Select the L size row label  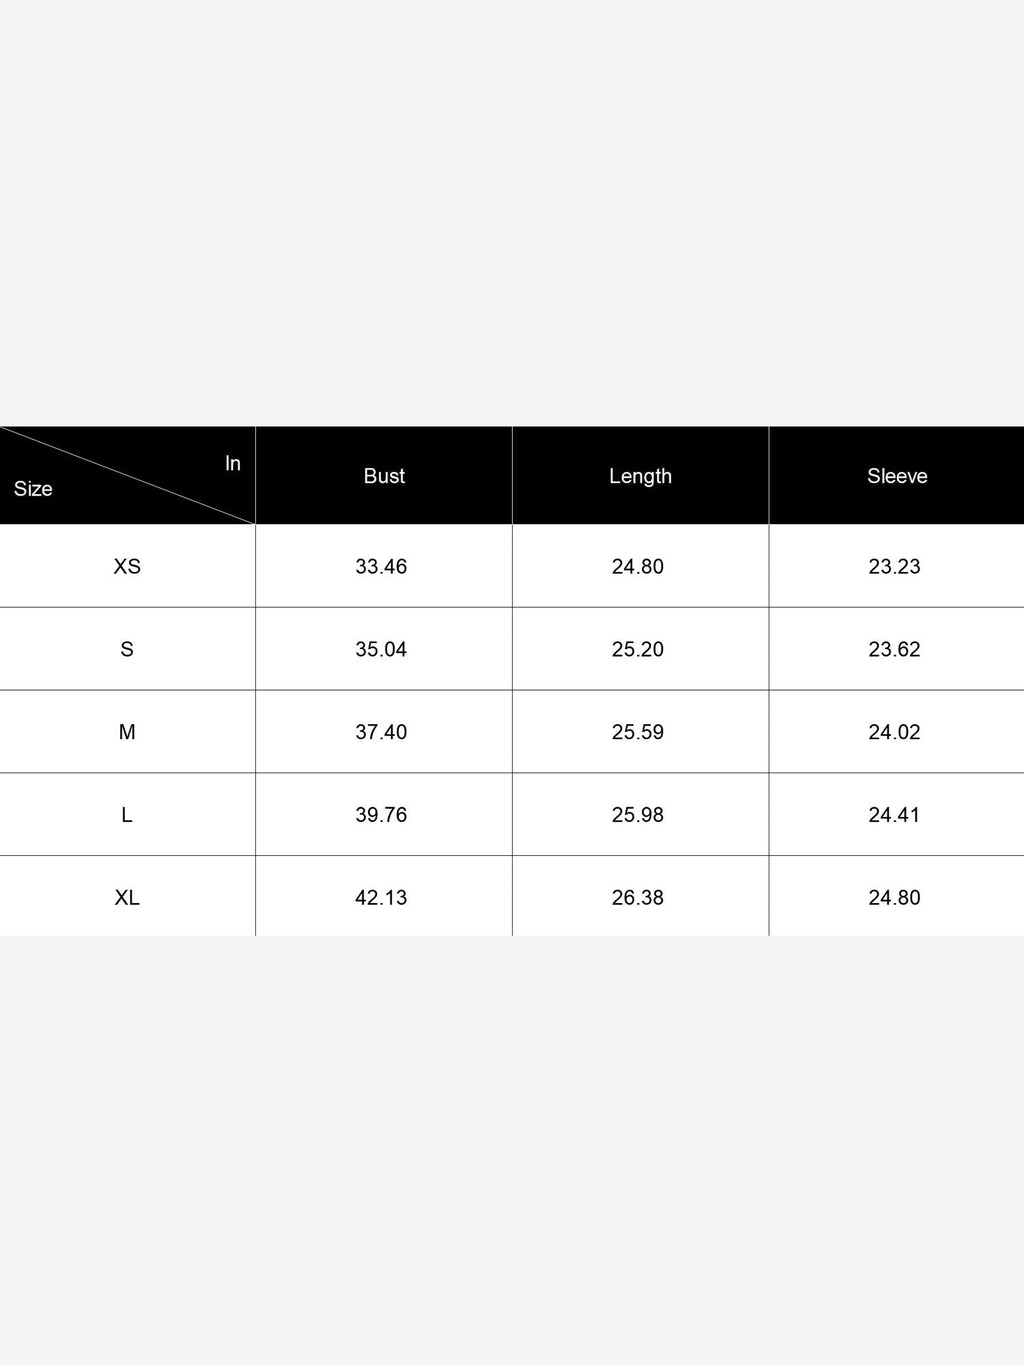[x=127, y=815]
